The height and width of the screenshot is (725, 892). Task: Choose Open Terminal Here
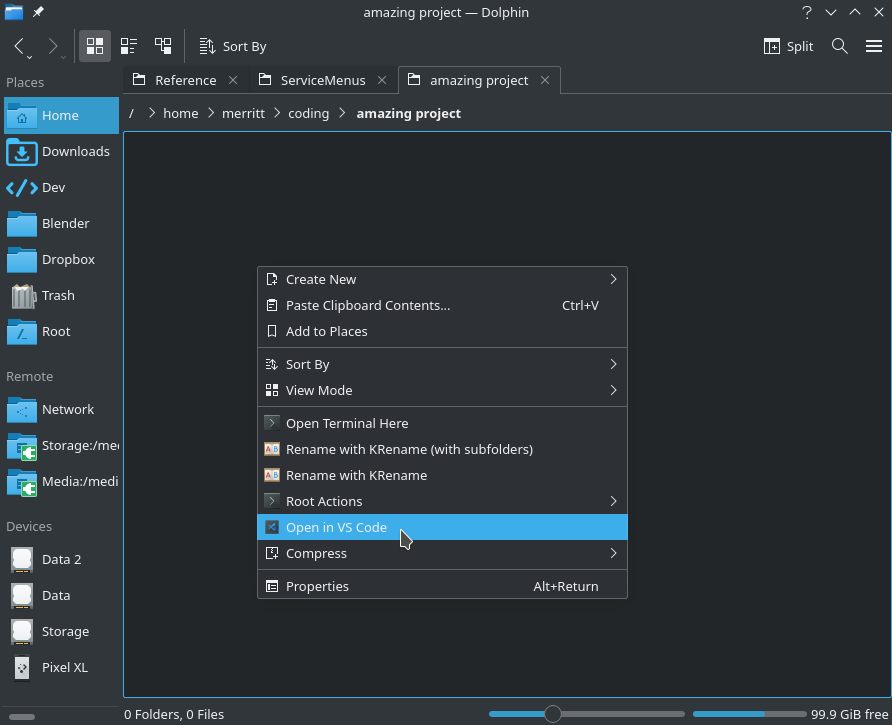tap(442, 423)
